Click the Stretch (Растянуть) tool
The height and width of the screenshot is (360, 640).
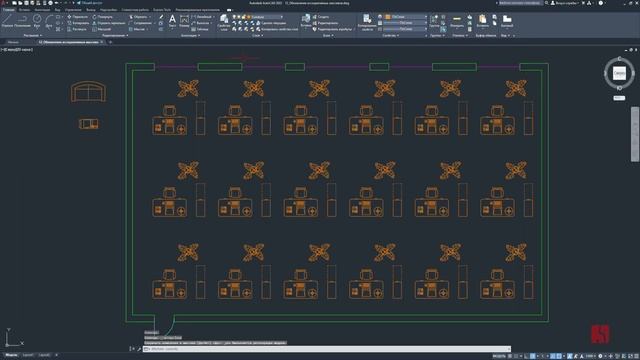(77, 29)
